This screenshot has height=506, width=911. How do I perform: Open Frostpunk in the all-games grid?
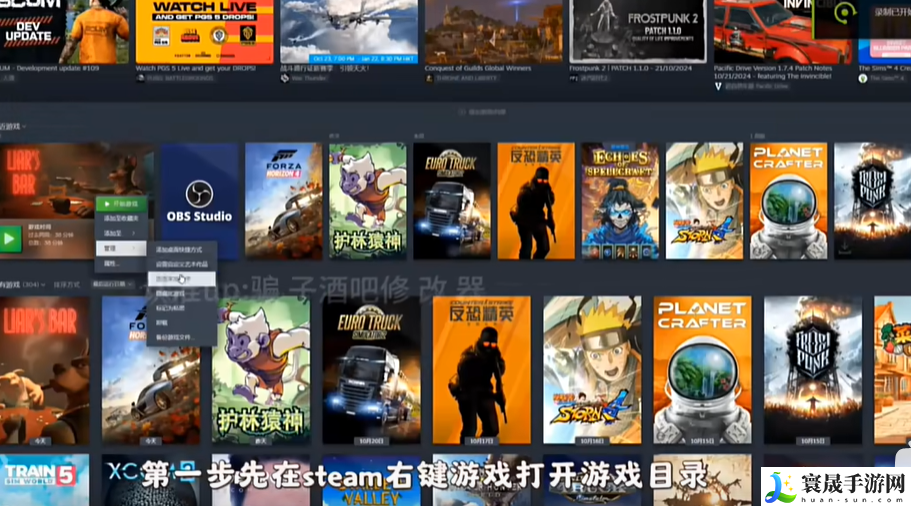[813, 370]
